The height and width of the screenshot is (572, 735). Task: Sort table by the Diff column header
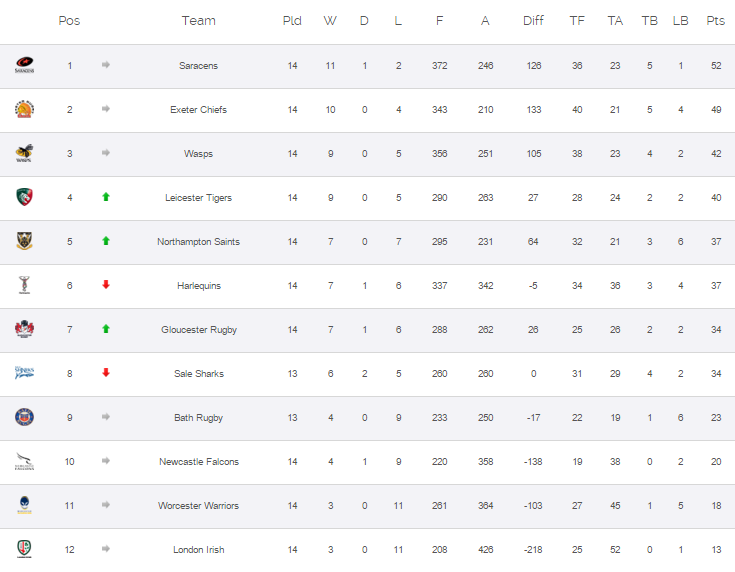coord(533,21)
